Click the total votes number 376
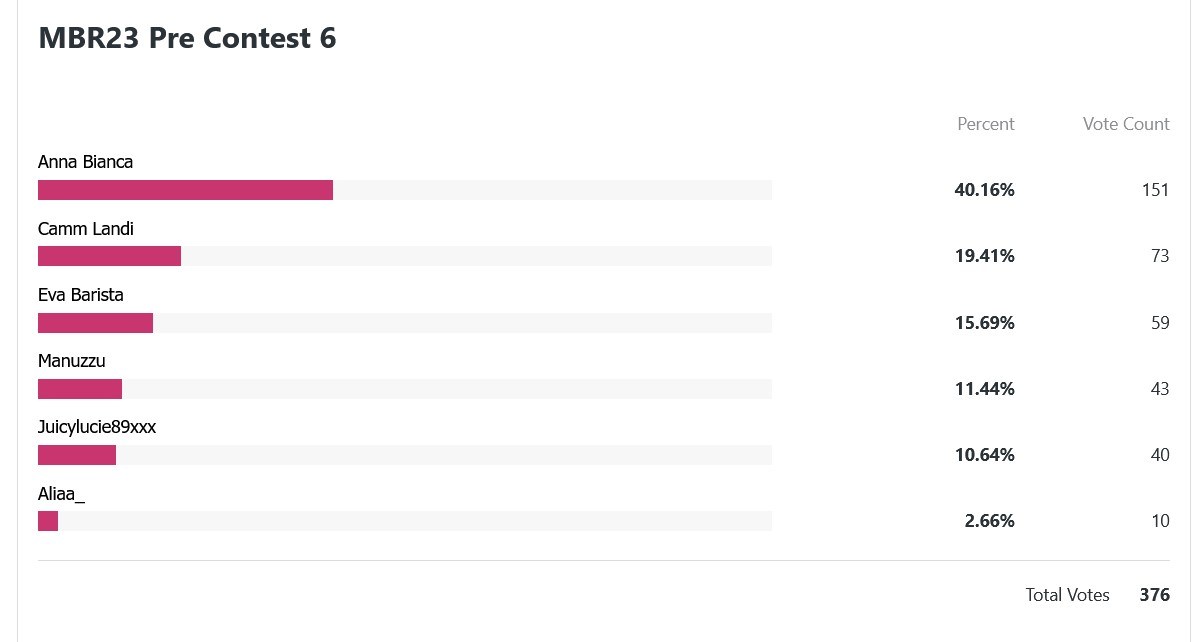The height and width of the screenshot is (642, 1195). tap(1155, 595)
